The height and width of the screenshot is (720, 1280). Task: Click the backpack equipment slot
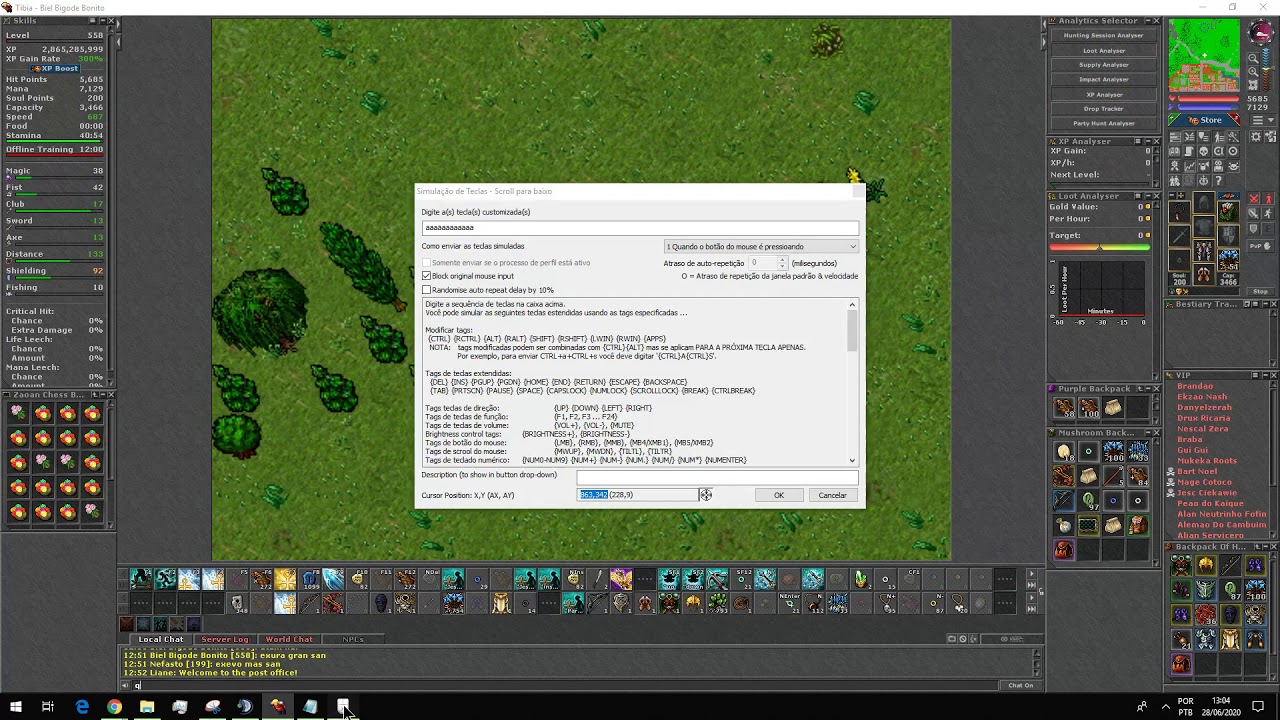point(1227,212)
